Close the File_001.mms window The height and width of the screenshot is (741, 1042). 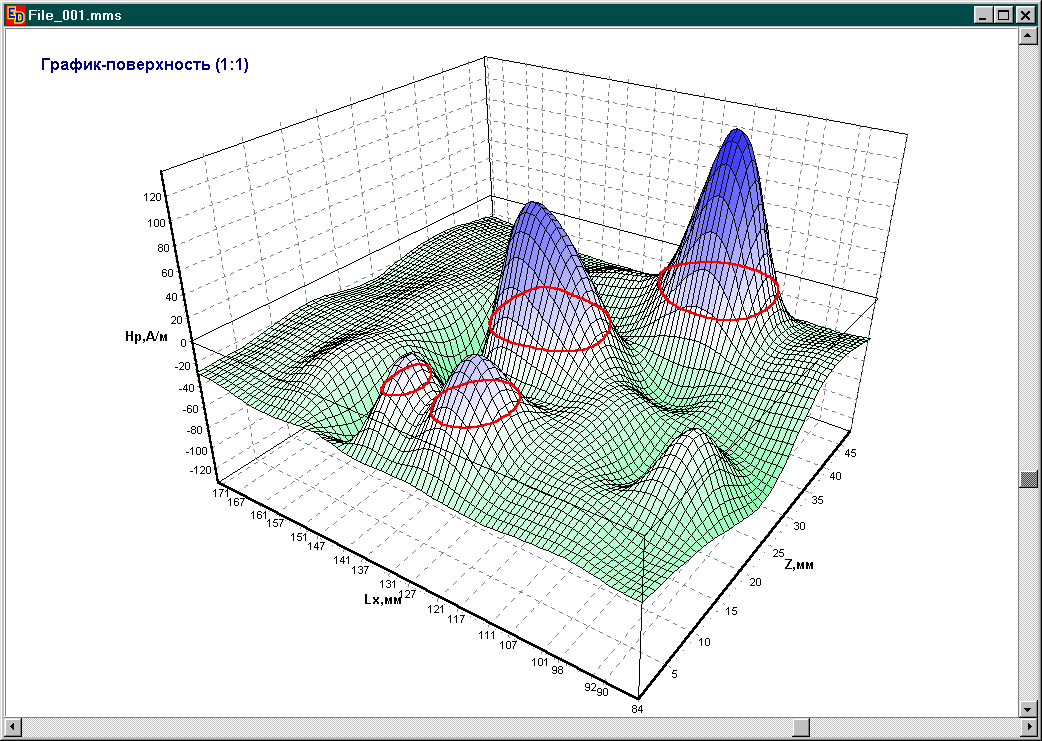pos(1026,14)
